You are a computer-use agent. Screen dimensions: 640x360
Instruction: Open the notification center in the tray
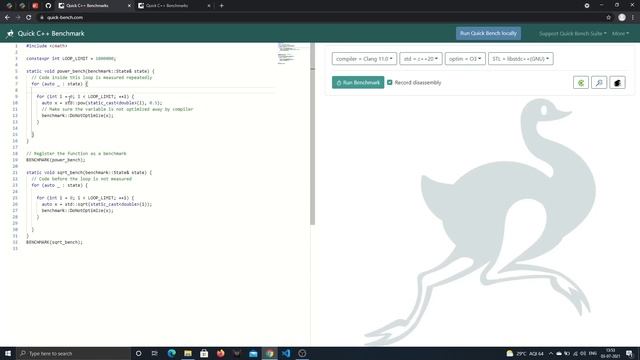630,353
